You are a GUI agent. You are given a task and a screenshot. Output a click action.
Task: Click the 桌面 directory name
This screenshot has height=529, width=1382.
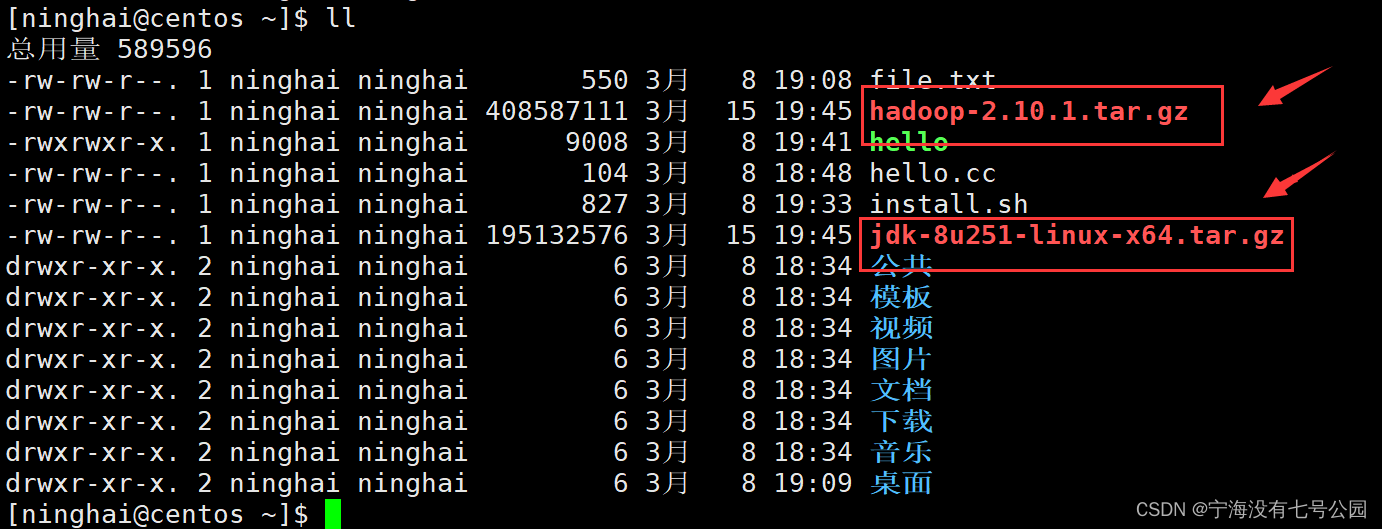coord(901,483)
